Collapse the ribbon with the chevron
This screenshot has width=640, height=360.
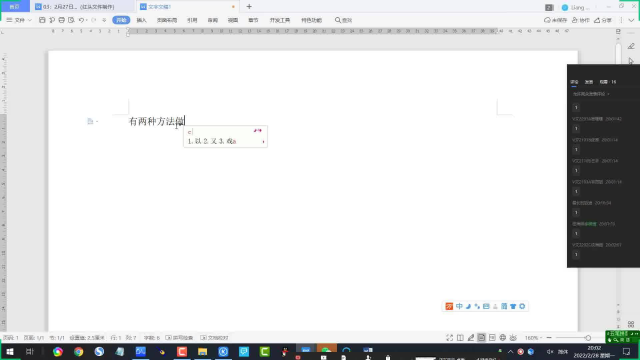(631, 20)
